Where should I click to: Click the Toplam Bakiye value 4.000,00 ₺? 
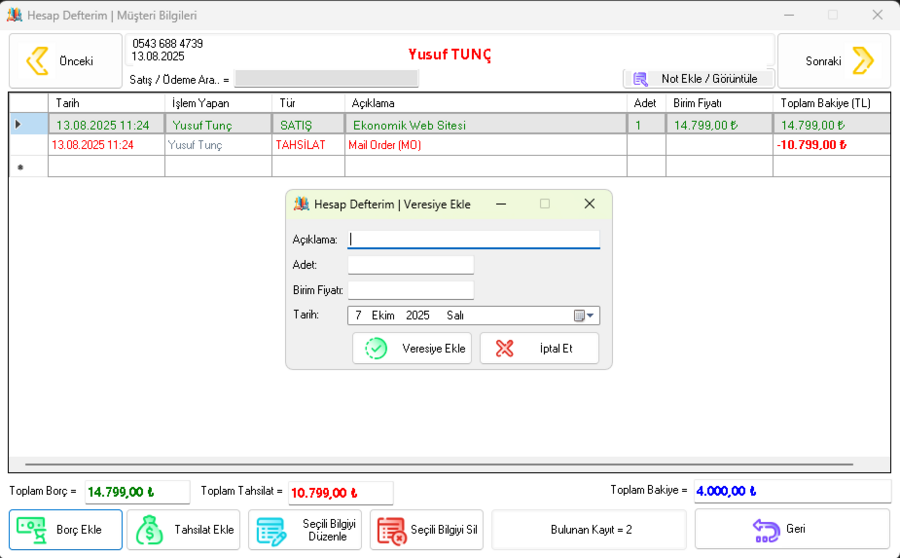pos(792,491)
